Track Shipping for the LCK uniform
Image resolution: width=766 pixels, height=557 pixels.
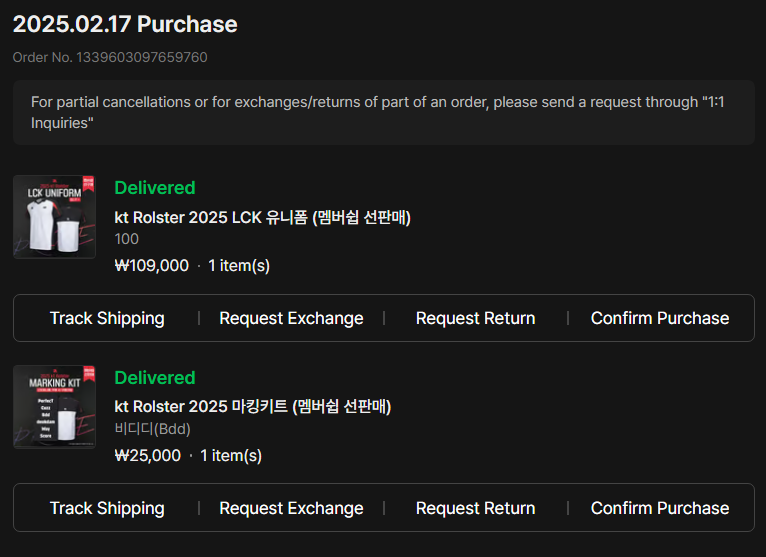click(x=107, y=318)
